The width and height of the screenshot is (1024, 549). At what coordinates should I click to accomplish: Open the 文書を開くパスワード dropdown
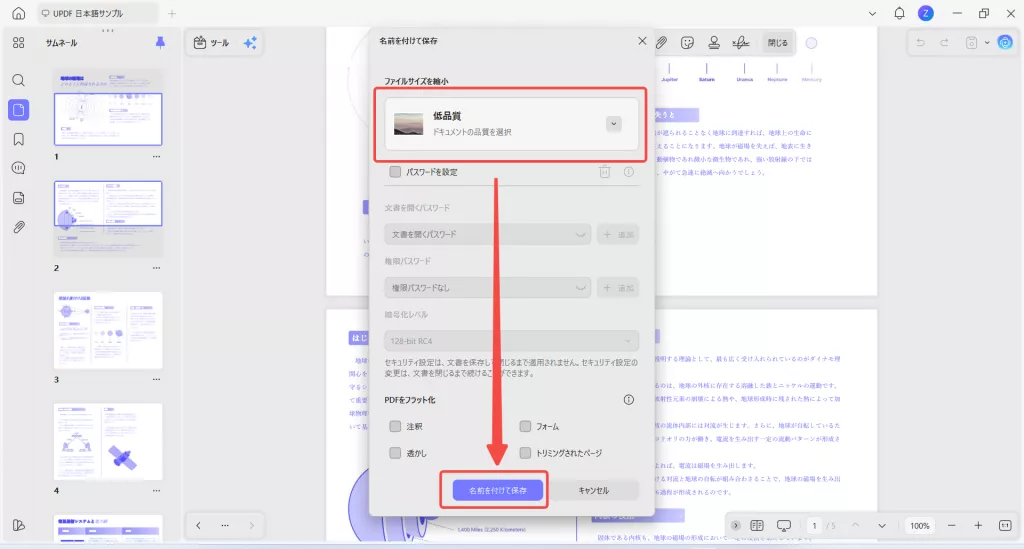click(x=488, y=234)
